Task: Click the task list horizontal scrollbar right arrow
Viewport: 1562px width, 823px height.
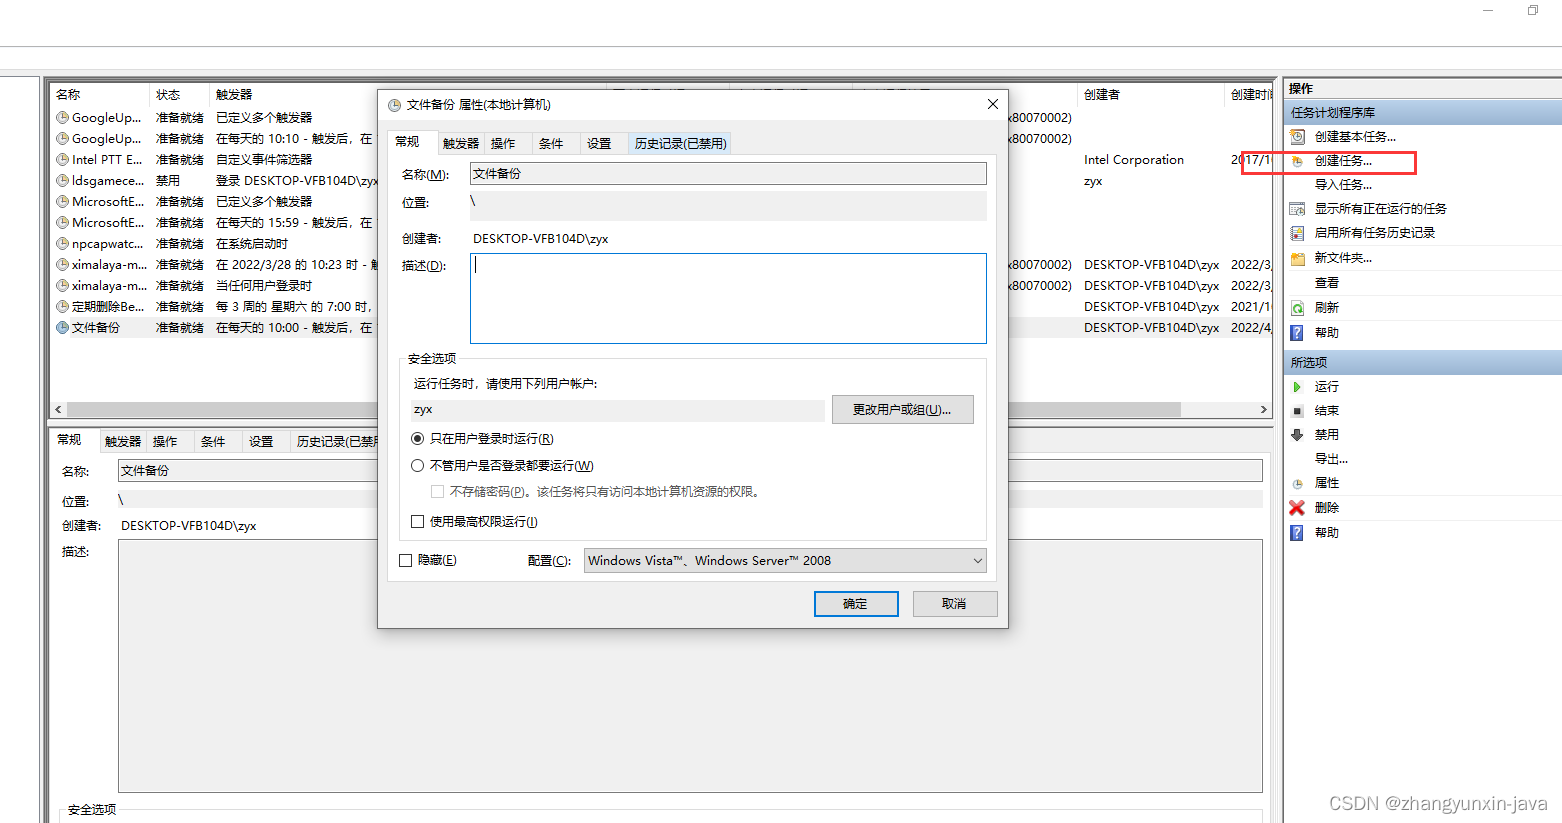Action: point(1263,409)
